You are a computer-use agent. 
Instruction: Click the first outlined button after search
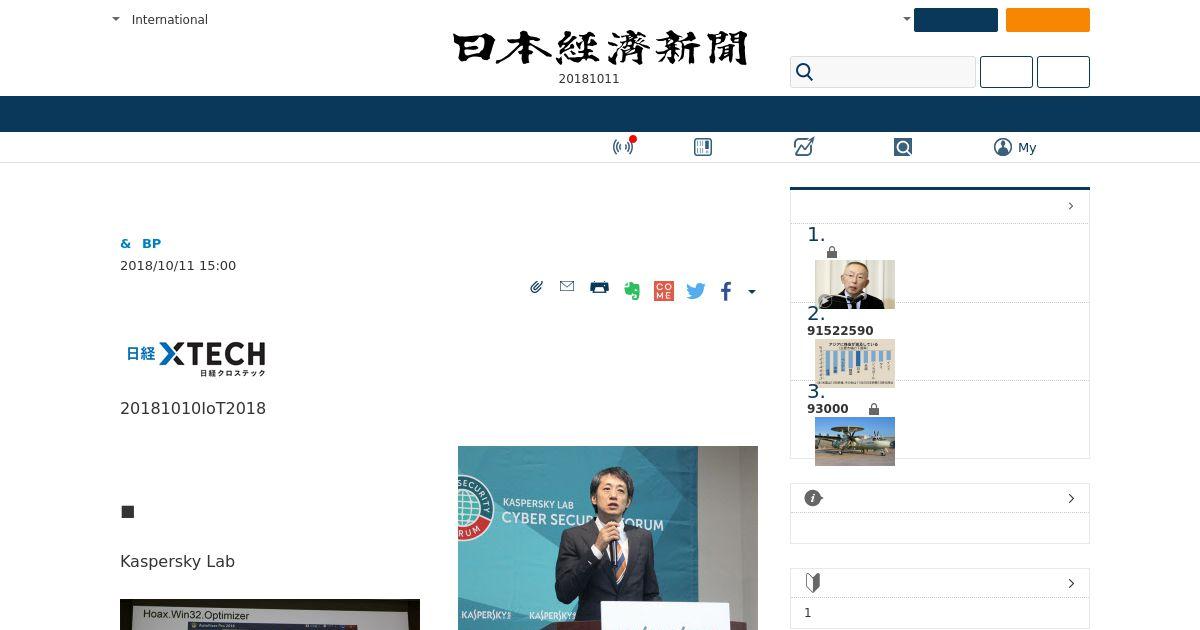pyautogui.click(x=1006, y=72)
